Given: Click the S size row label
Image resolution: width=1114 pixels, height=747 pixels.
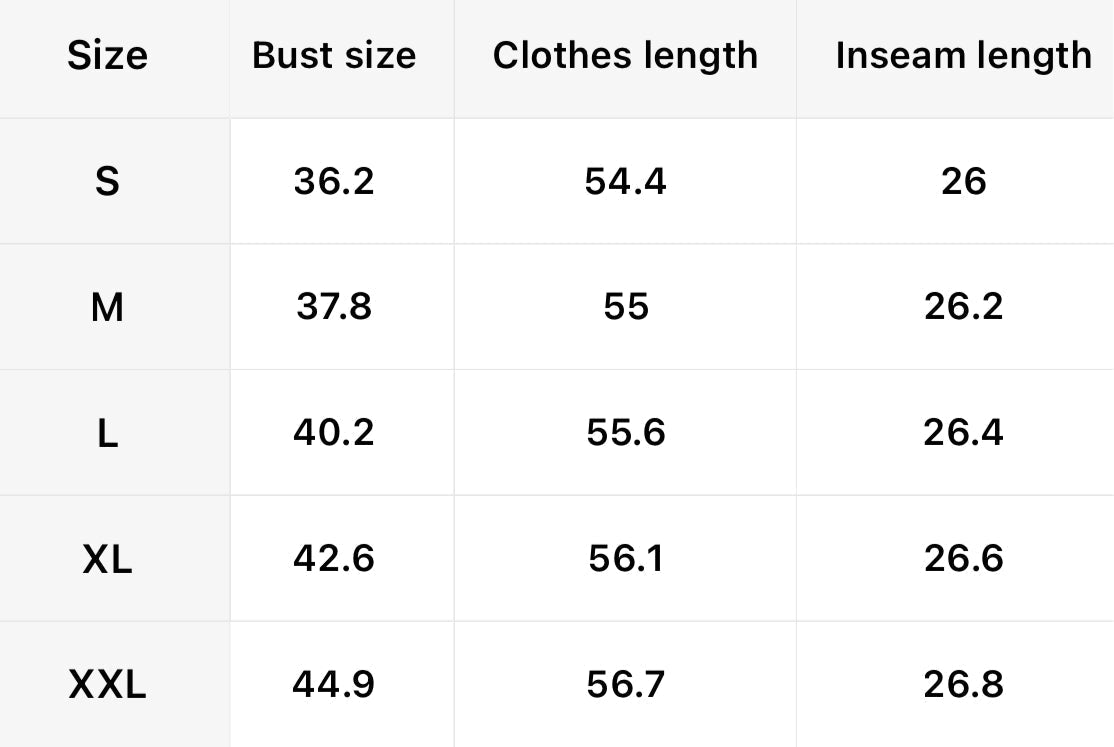Looking at the screenshot, I should click(x=107, y=181).
